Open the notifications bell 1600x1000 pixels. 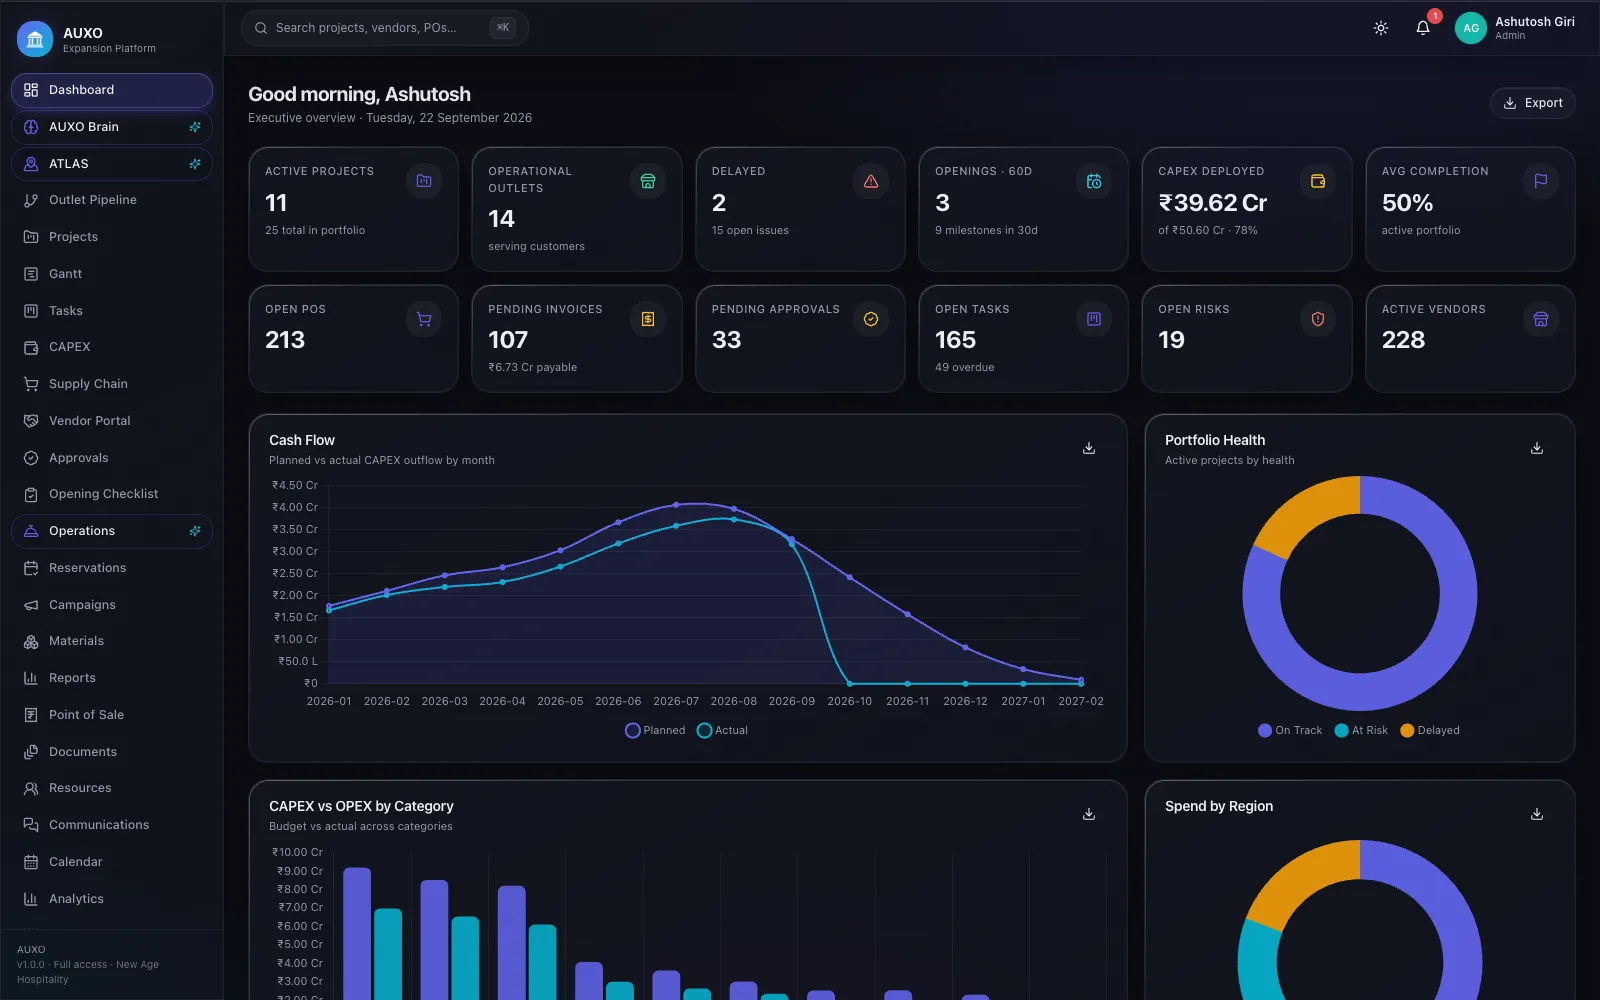[x=1423, y=28]
